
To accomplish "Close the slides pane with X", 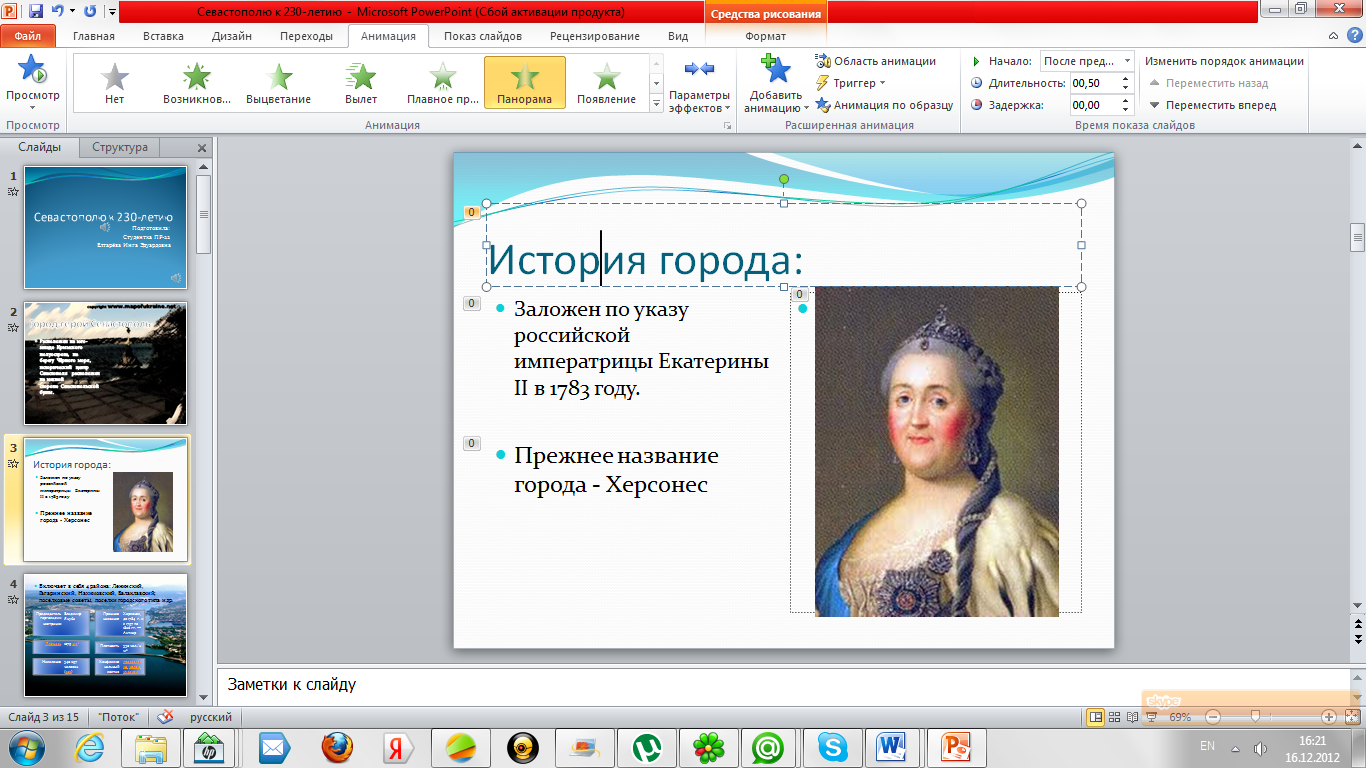I will tap(202, 148).
